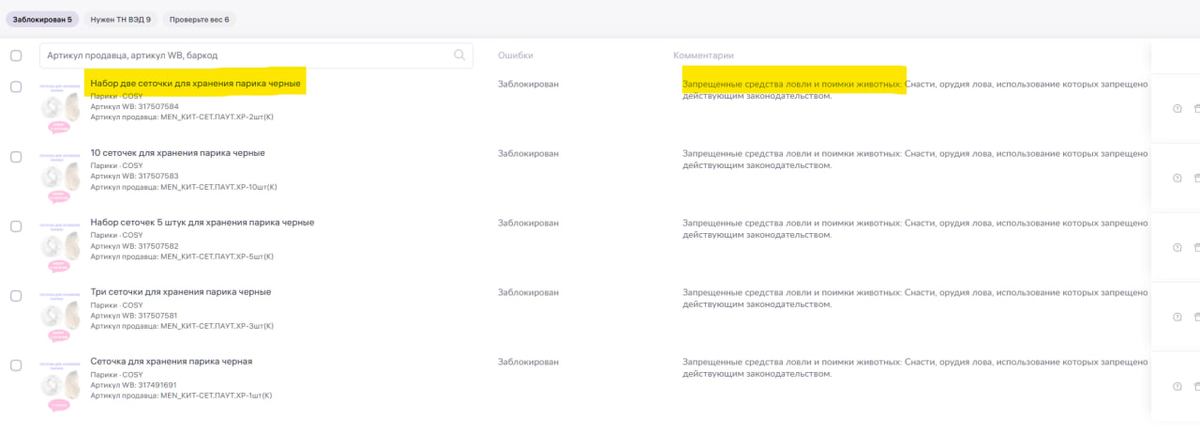The height and width of the screenshot is (435, 1200).
Task: Click thumbnail of 'Сеточка для хранения парика черная'
Action: click(59, 384)
